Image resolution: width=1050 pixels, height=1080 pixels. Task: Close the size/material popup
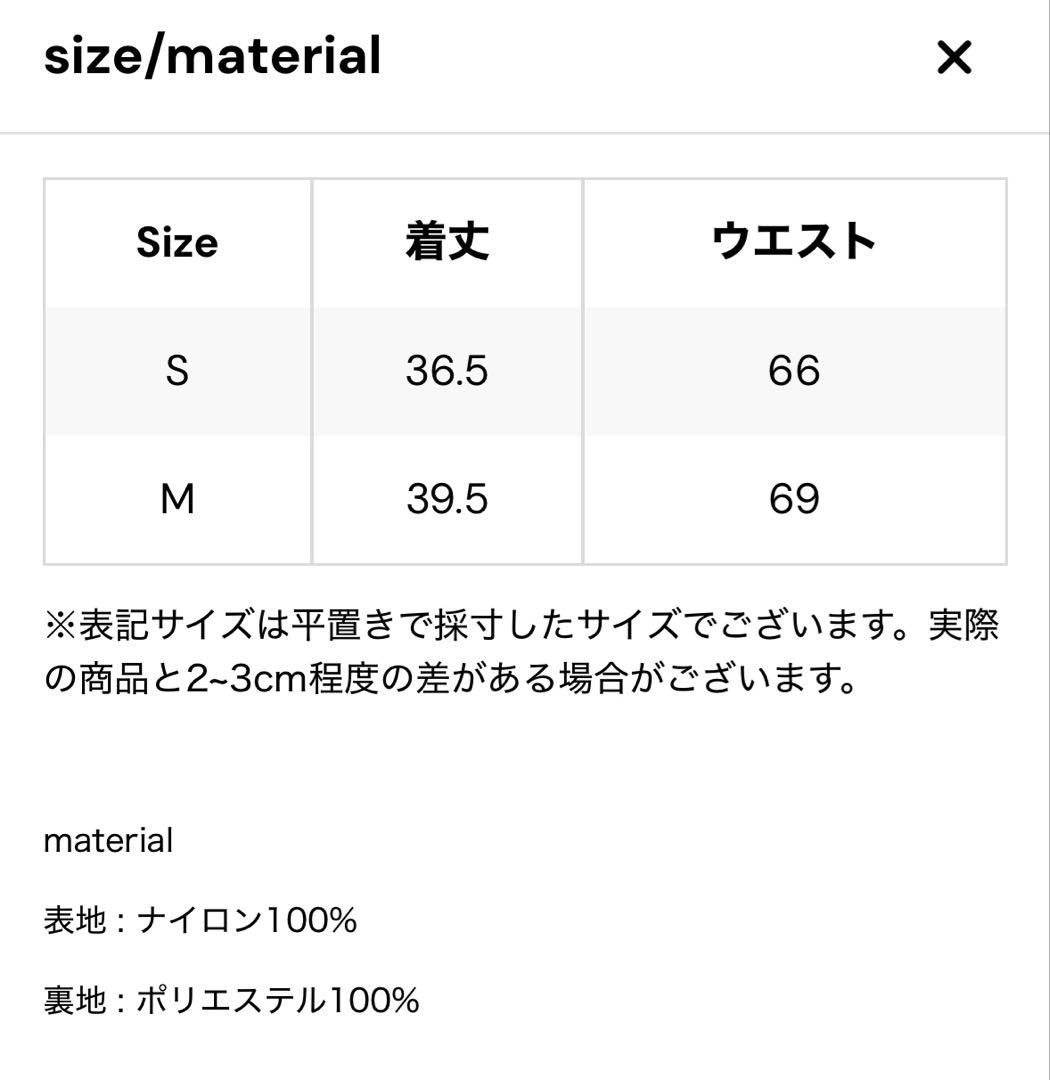pyautogui.click(x=953, y=57)
